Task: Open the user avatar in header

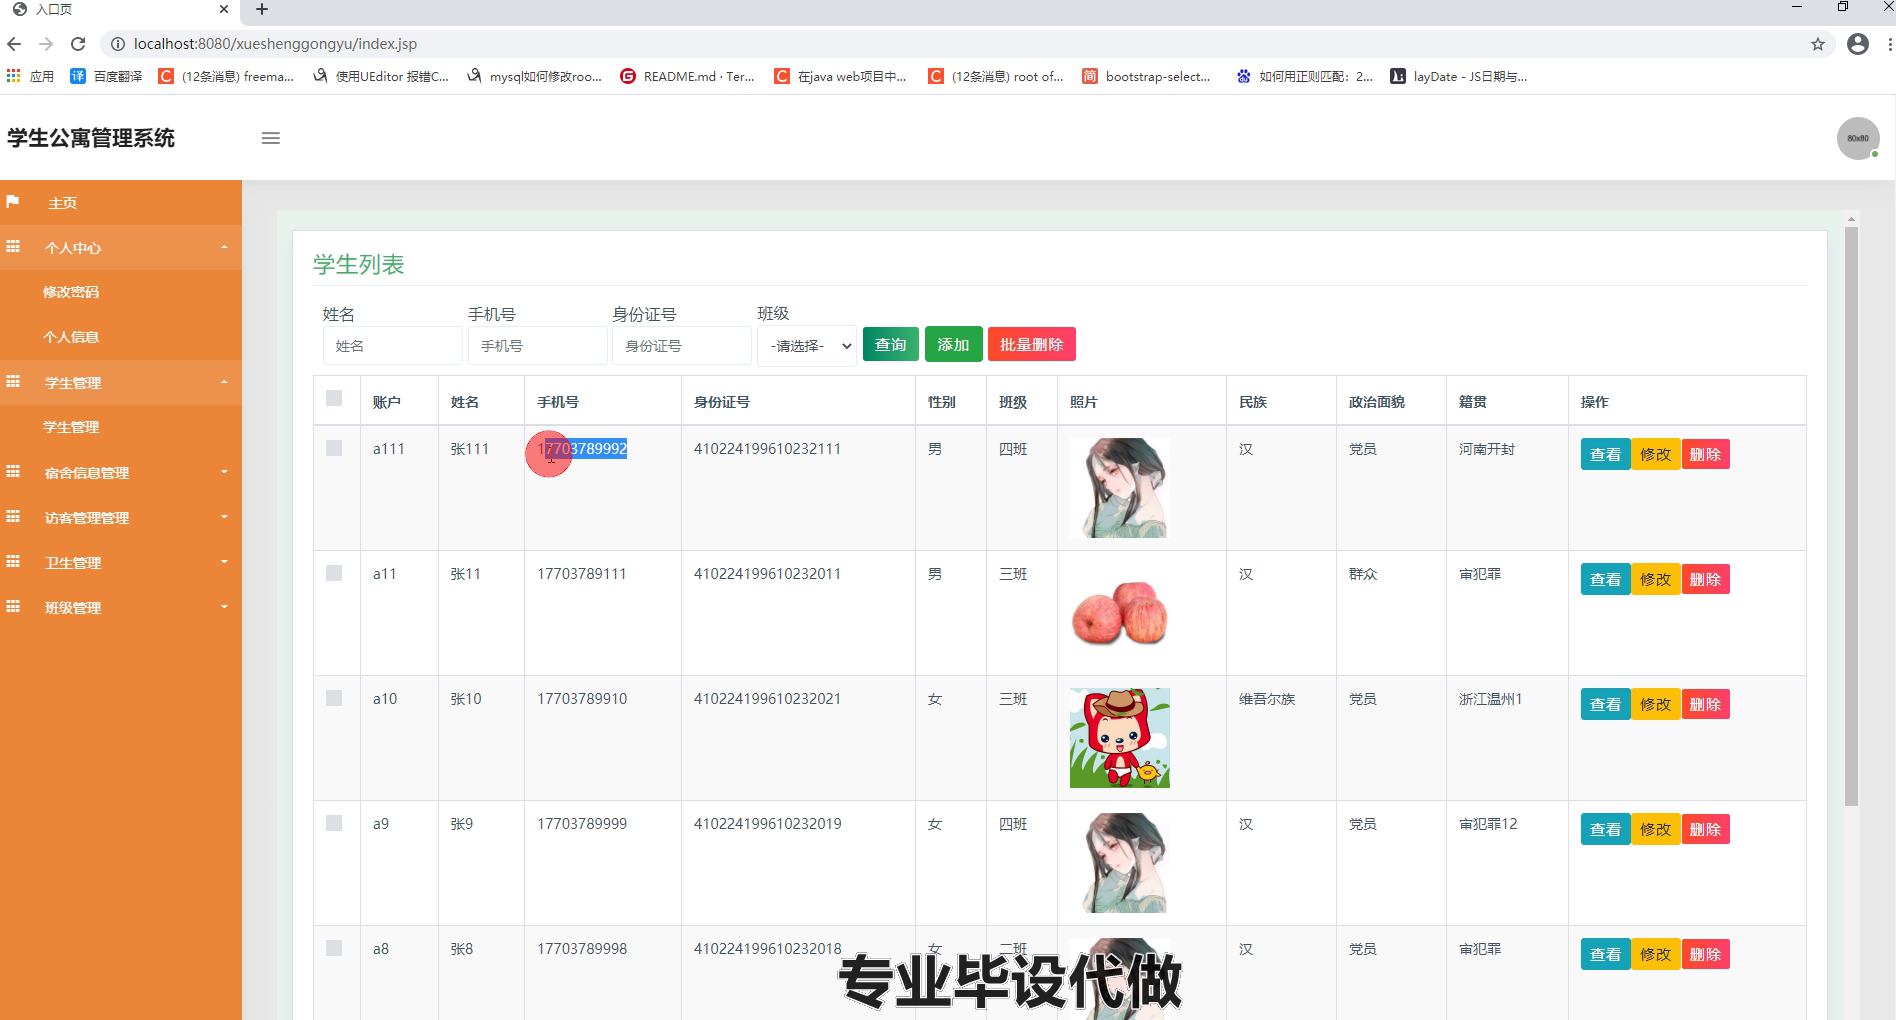Action: point(1858,138)
